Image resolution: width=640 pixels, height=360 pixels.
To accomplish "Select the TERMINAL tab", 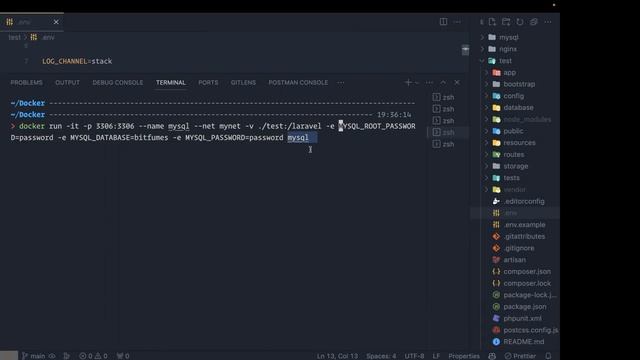I will tap(171, 82).
